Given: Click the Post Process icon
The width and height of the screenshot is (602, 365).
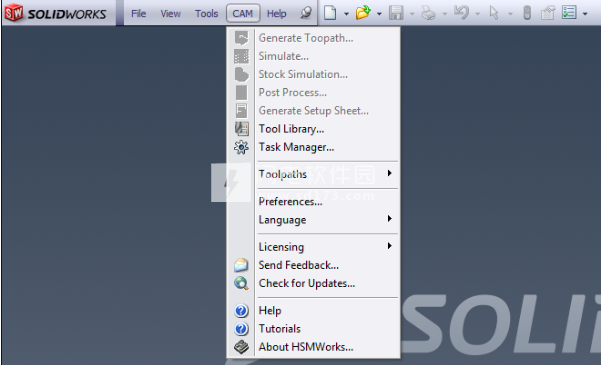Looking at the screenshot, I should 241,92.
